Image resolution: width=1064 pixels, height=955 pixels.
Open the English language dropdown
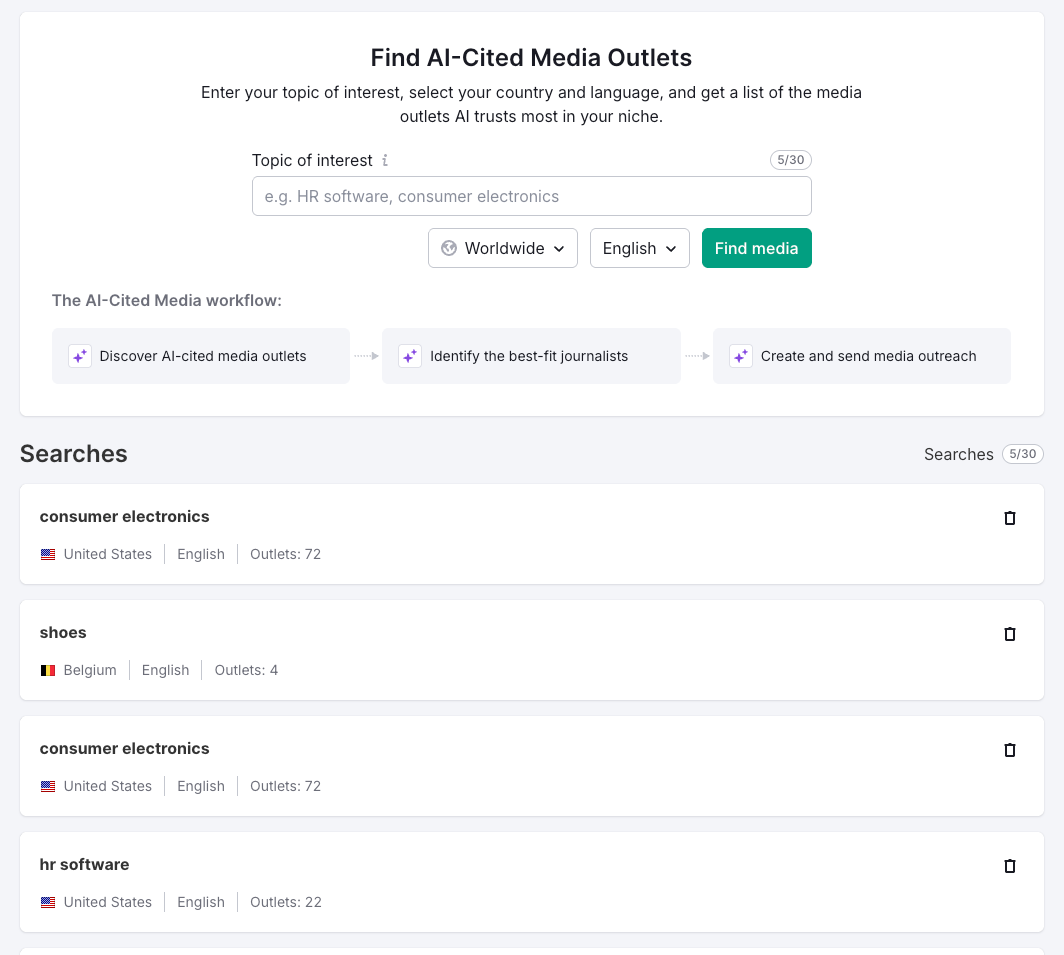coord(640,248)
